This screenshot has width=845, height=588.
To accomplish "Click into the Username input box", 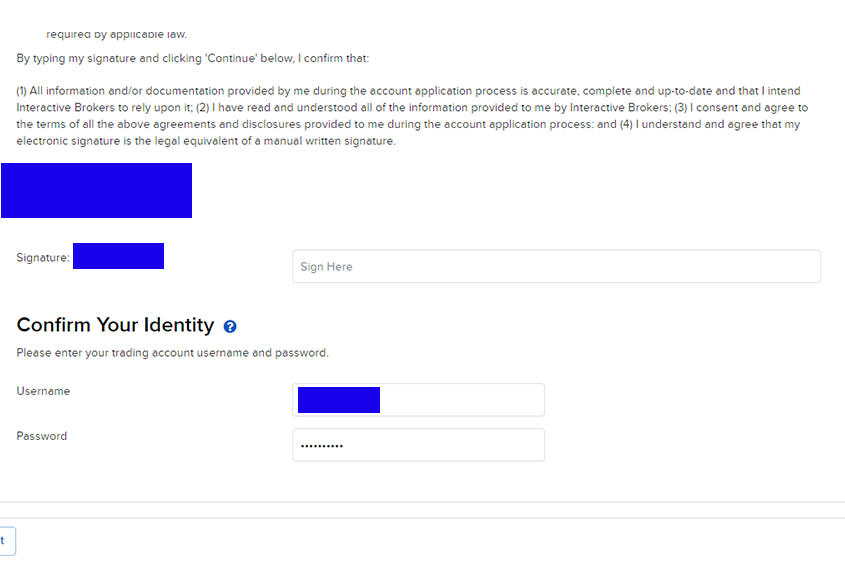I will (x=460, y=400).
